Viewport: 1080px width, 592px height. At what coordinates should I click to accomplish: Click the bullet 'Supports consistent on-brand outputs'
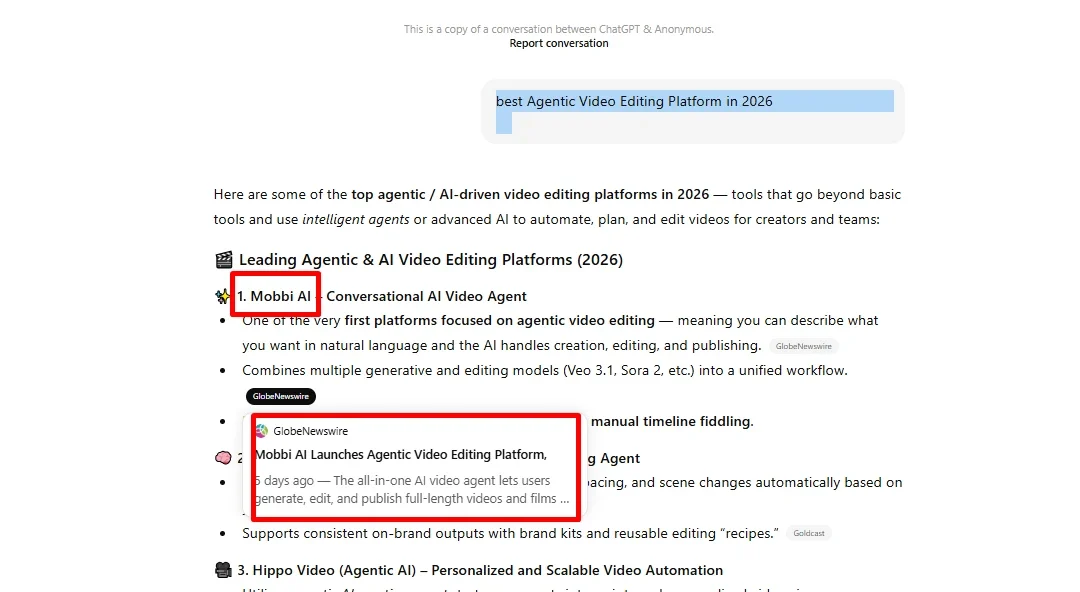[x=510, y=533]
